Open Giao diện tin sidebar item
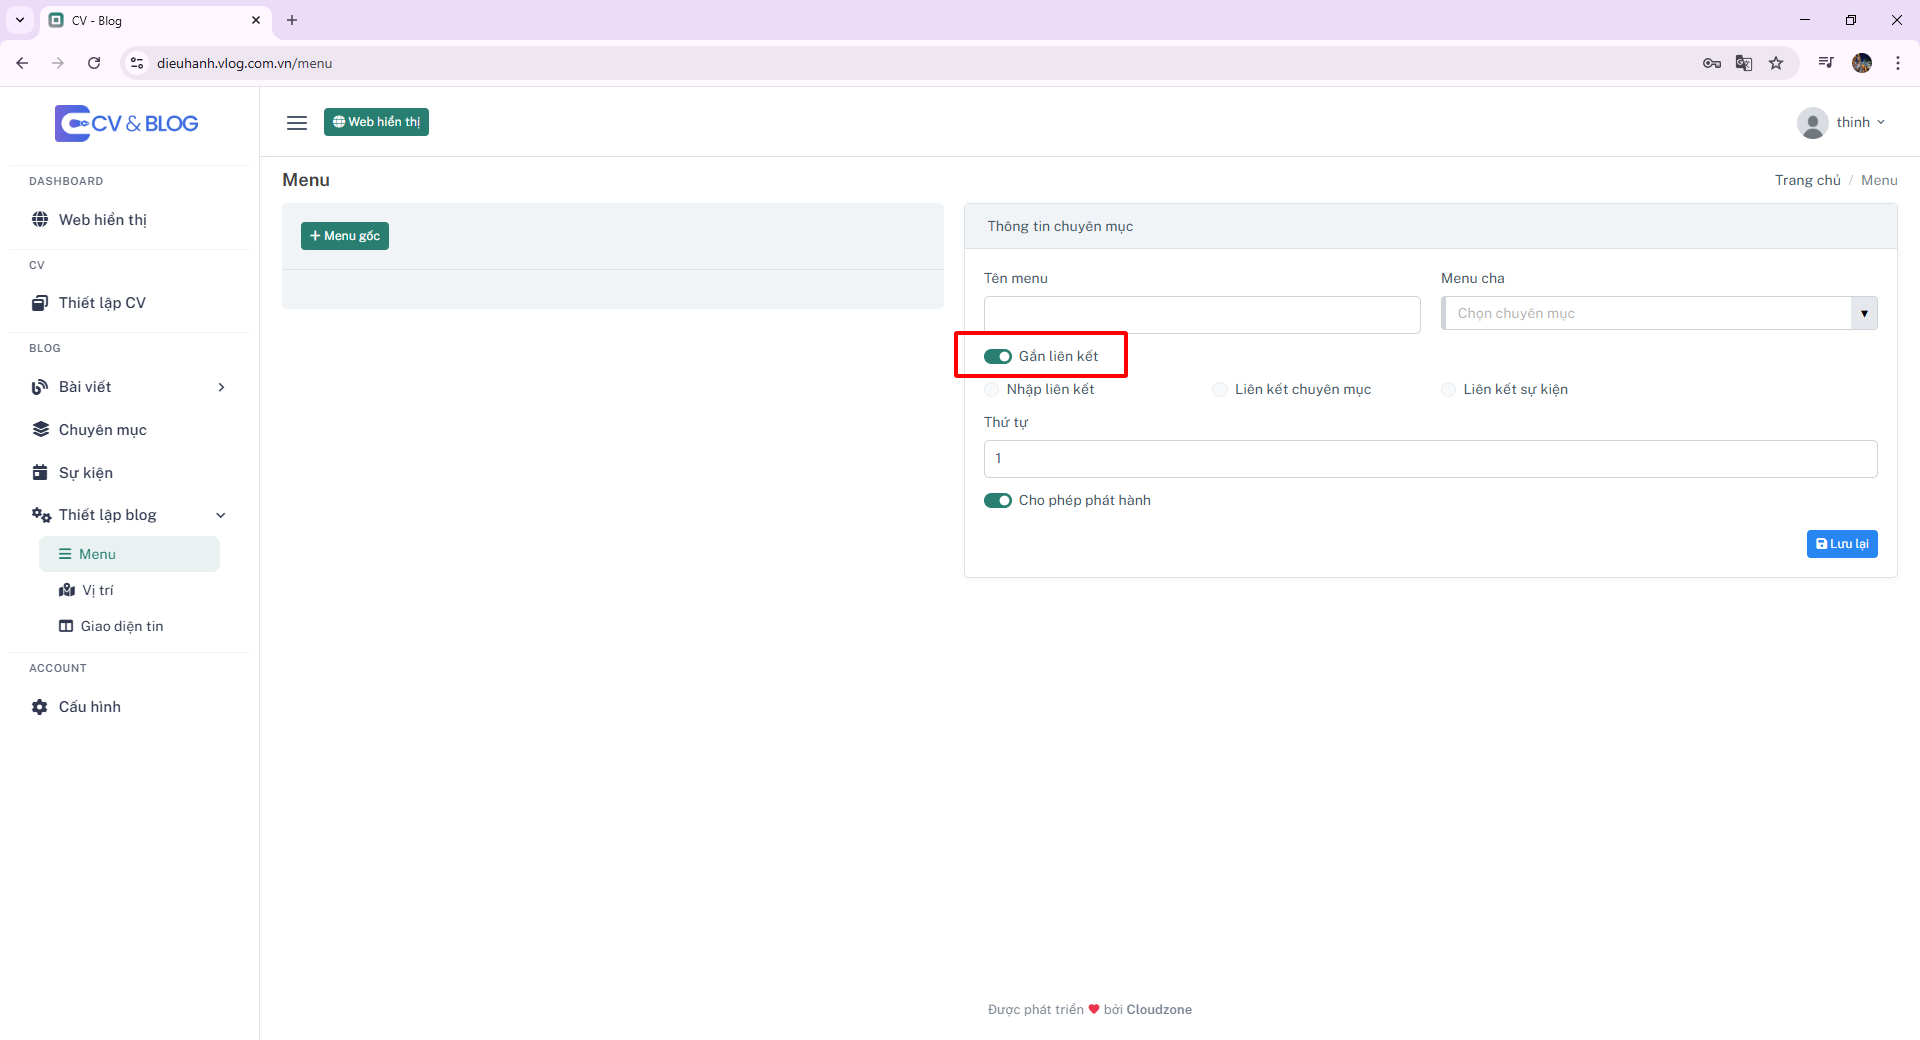This screenshot has width=1920, height=1040. [129, 626]
